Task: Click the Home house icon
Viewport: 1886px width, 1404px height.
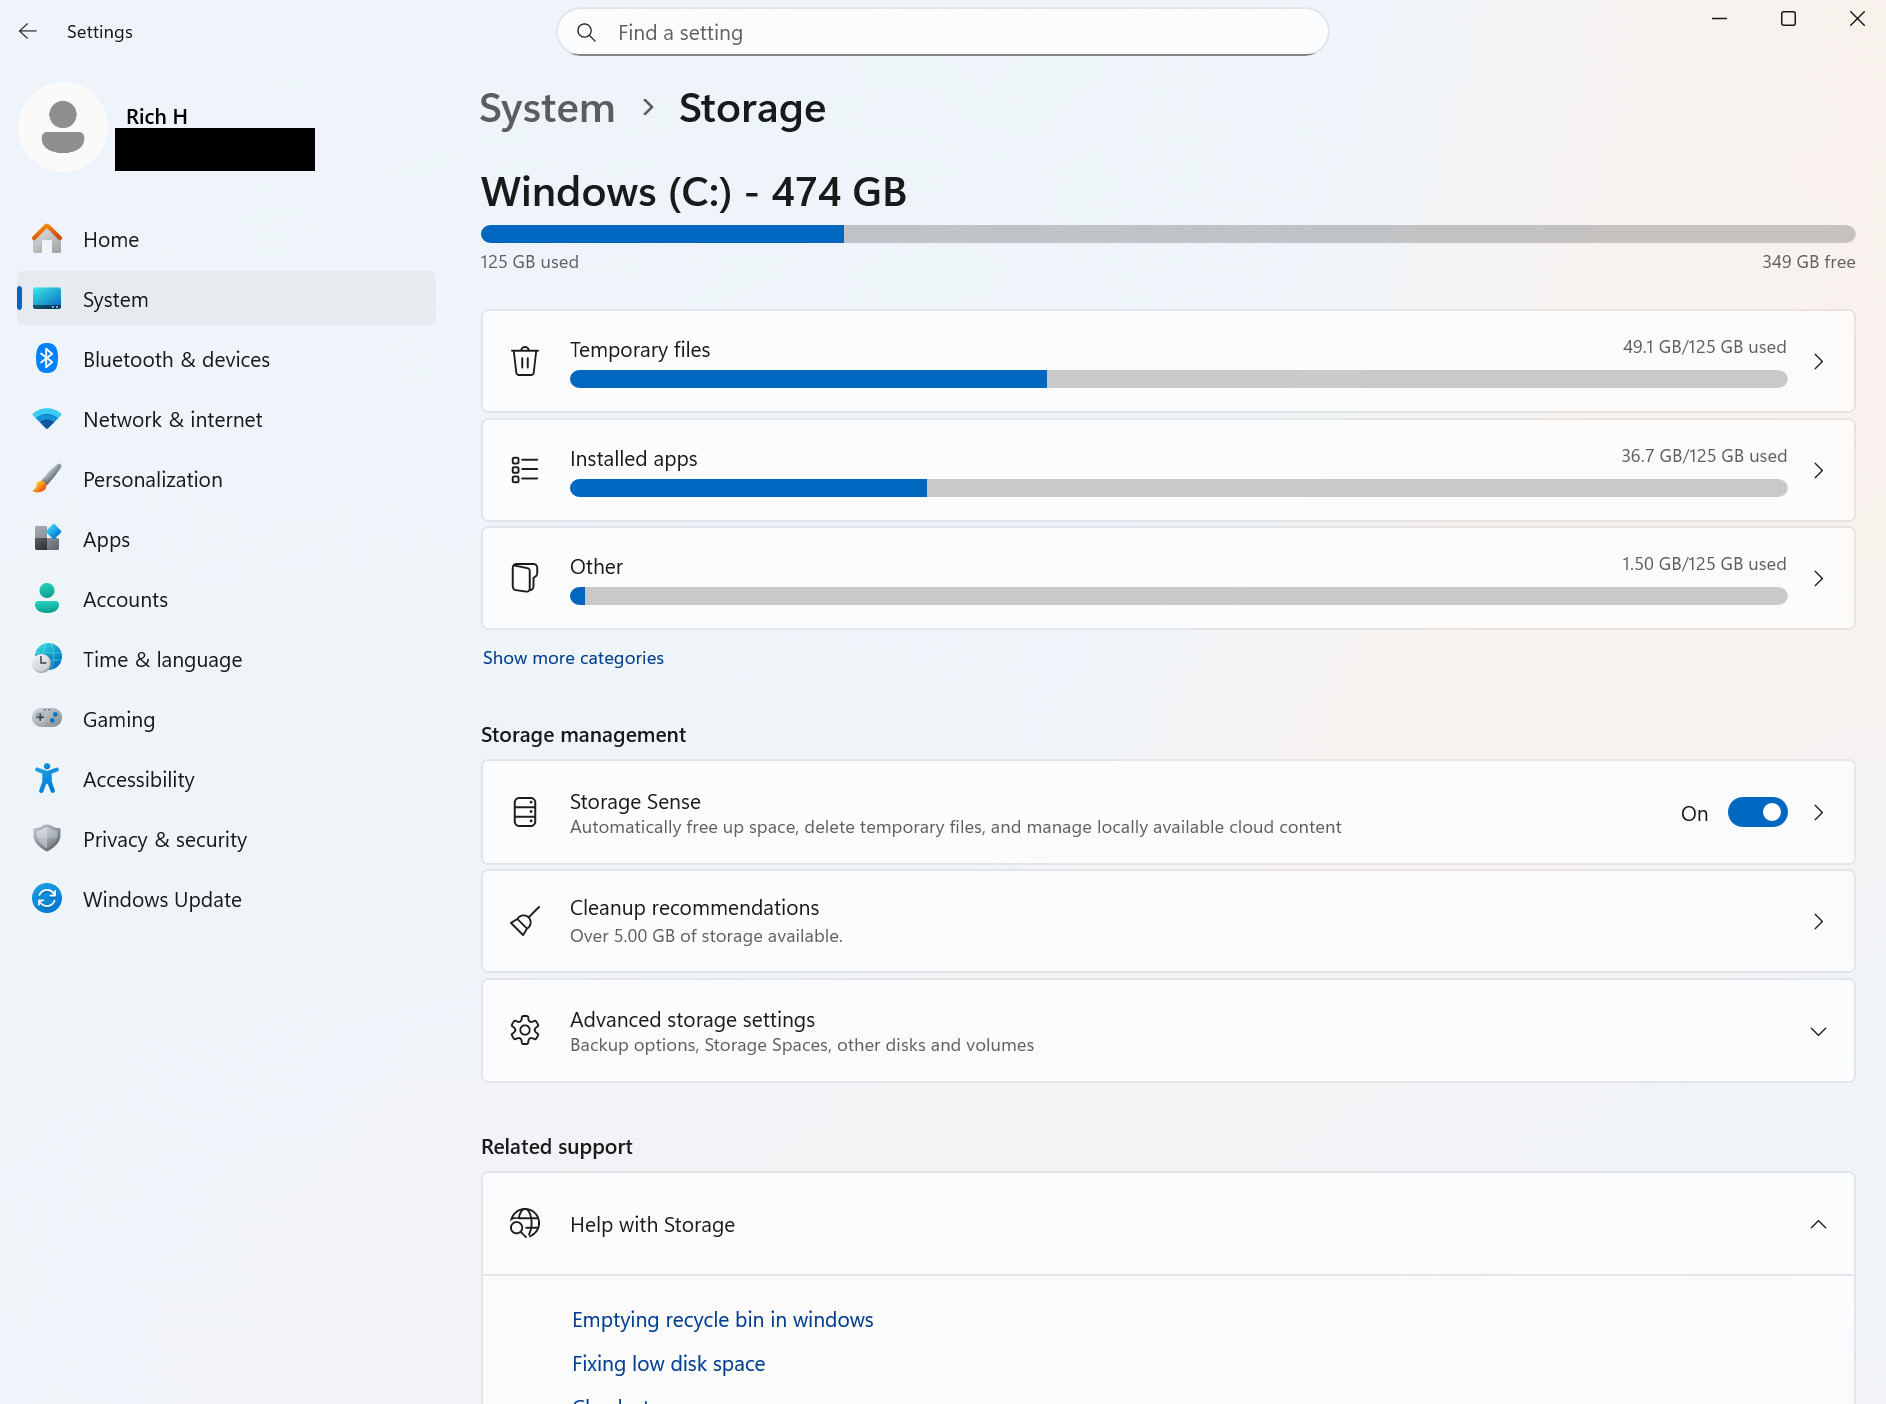Action: [47, 239]
